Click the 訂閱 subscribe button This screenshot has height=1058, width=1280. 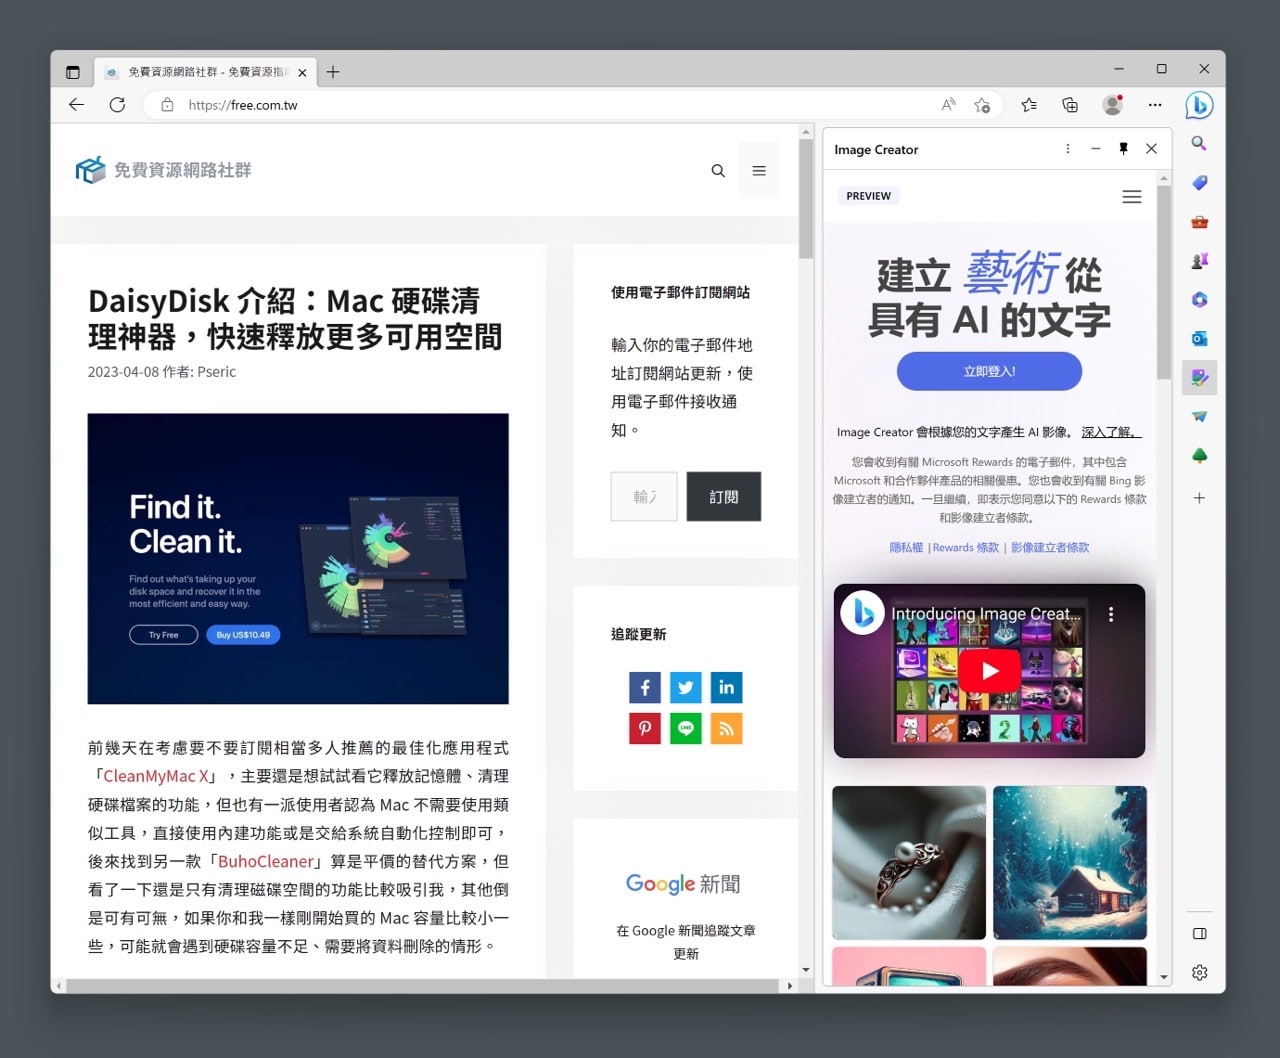coord(724,496)
